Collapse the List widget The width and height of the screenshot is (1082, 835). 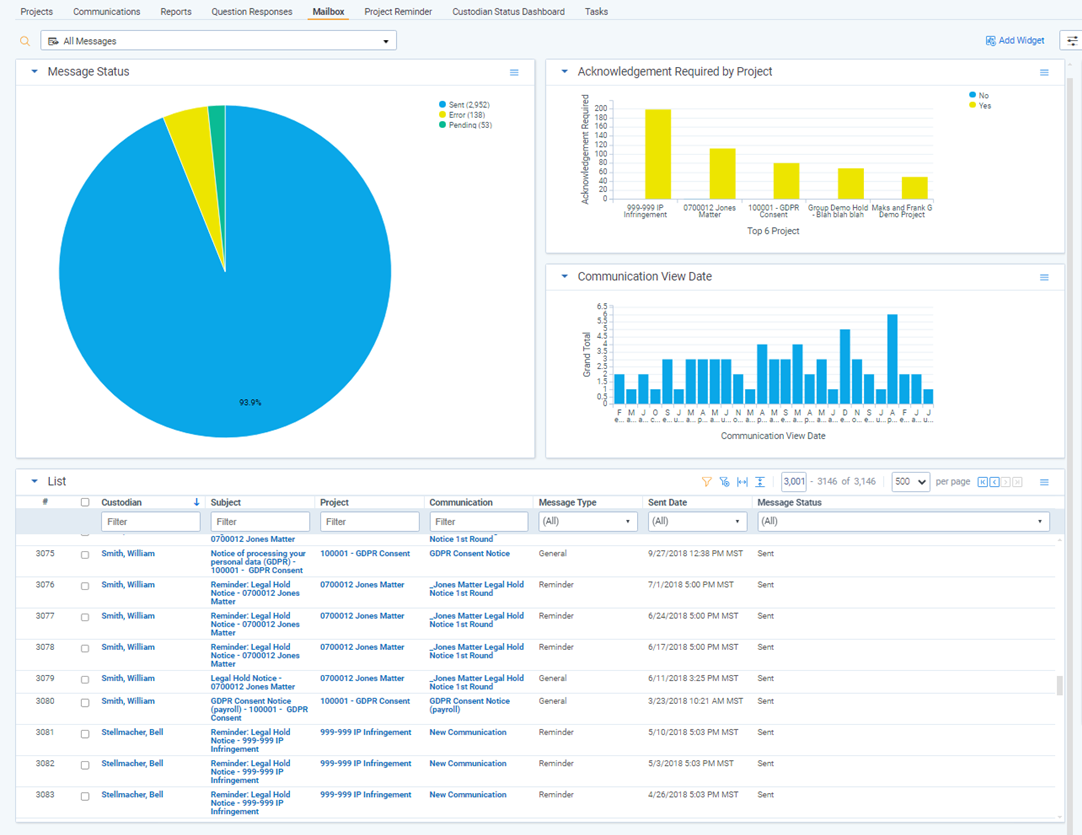(x=35, y=482)
